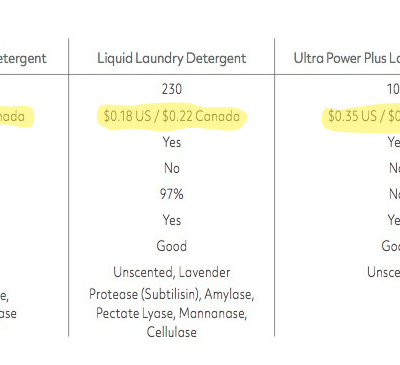Click the Unscented, Lavender scent text

coord(172,272)
